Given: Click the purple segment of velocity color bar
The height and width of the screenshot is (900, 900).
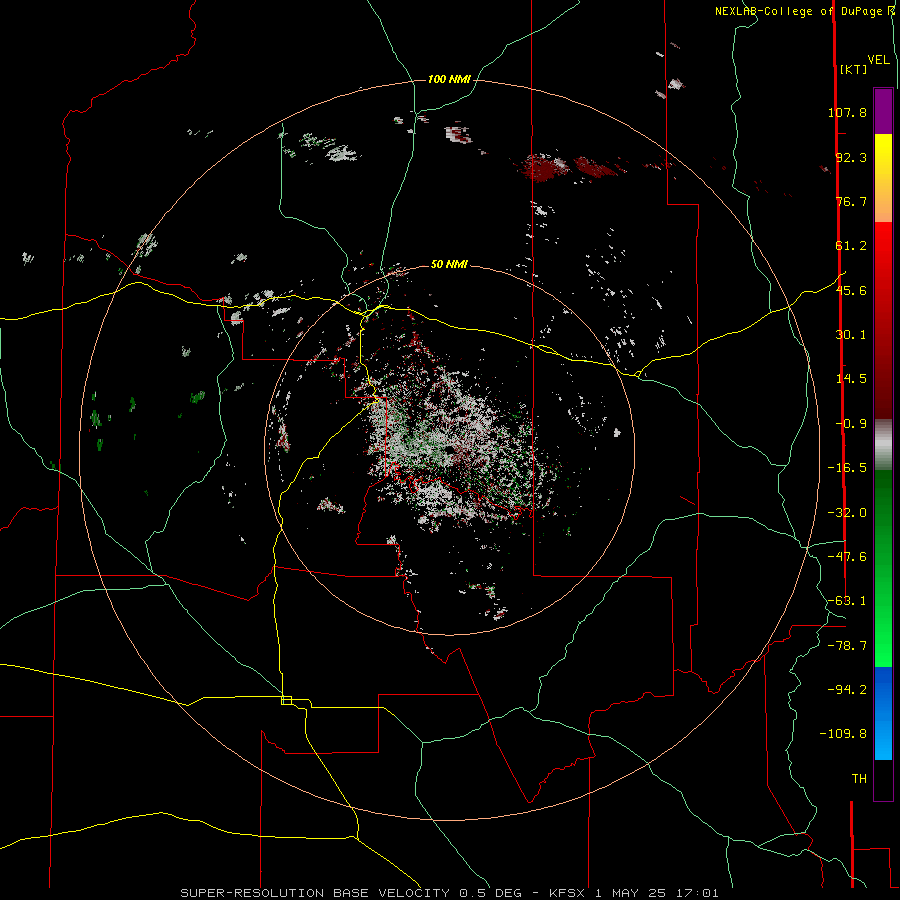Looking at the screenshot, I should point(883,112).
